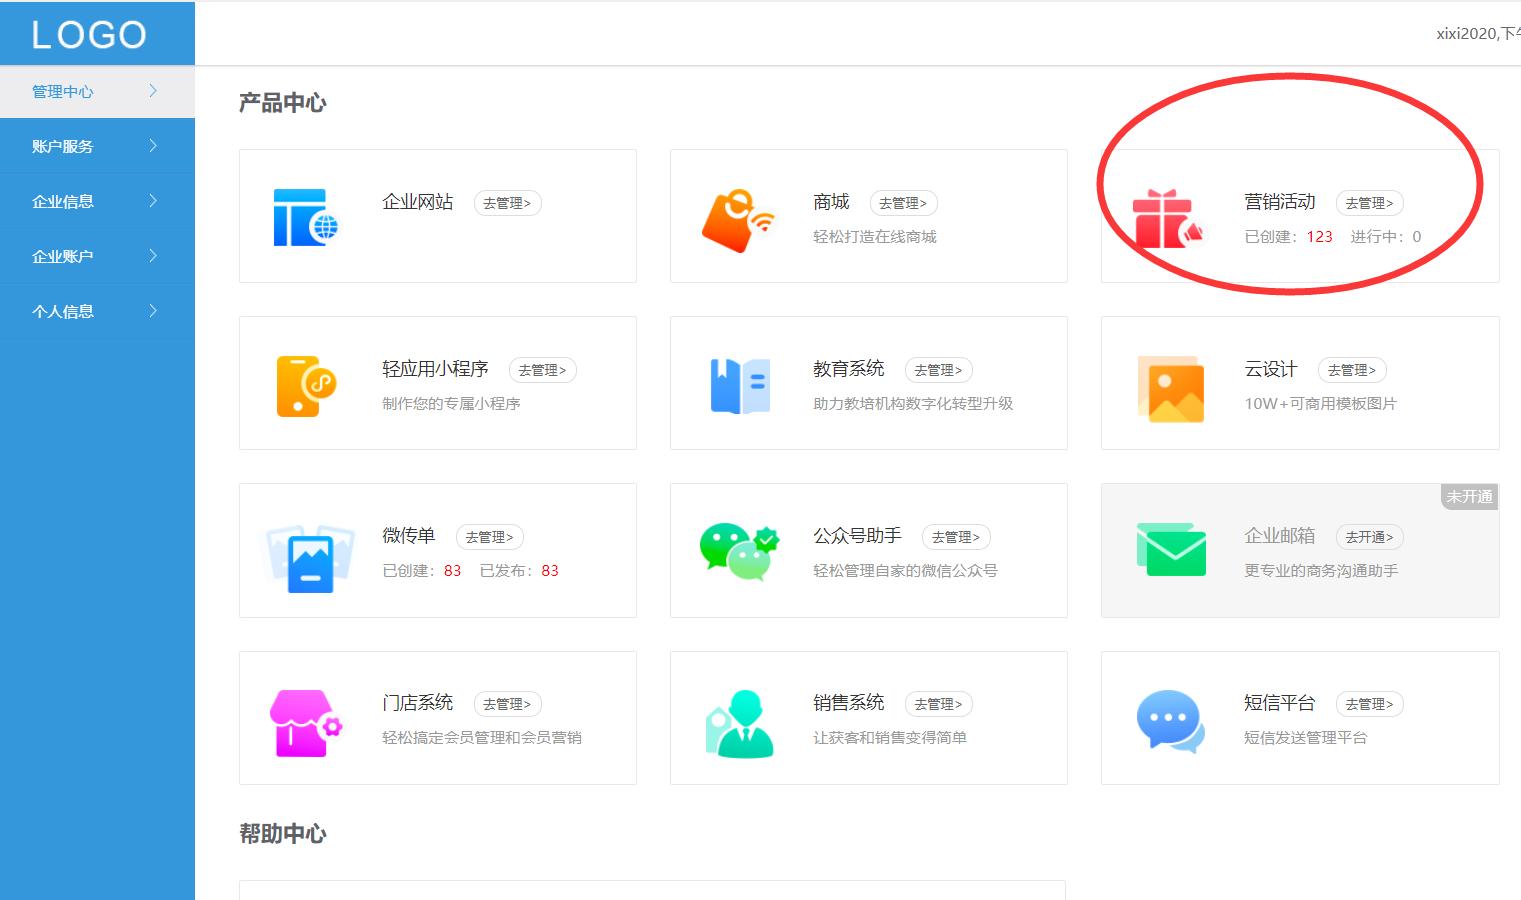The width and height of the screenshot is (1521, 900).
Task: Select 管理中心 in the sidebar
Action: [62, 91]
